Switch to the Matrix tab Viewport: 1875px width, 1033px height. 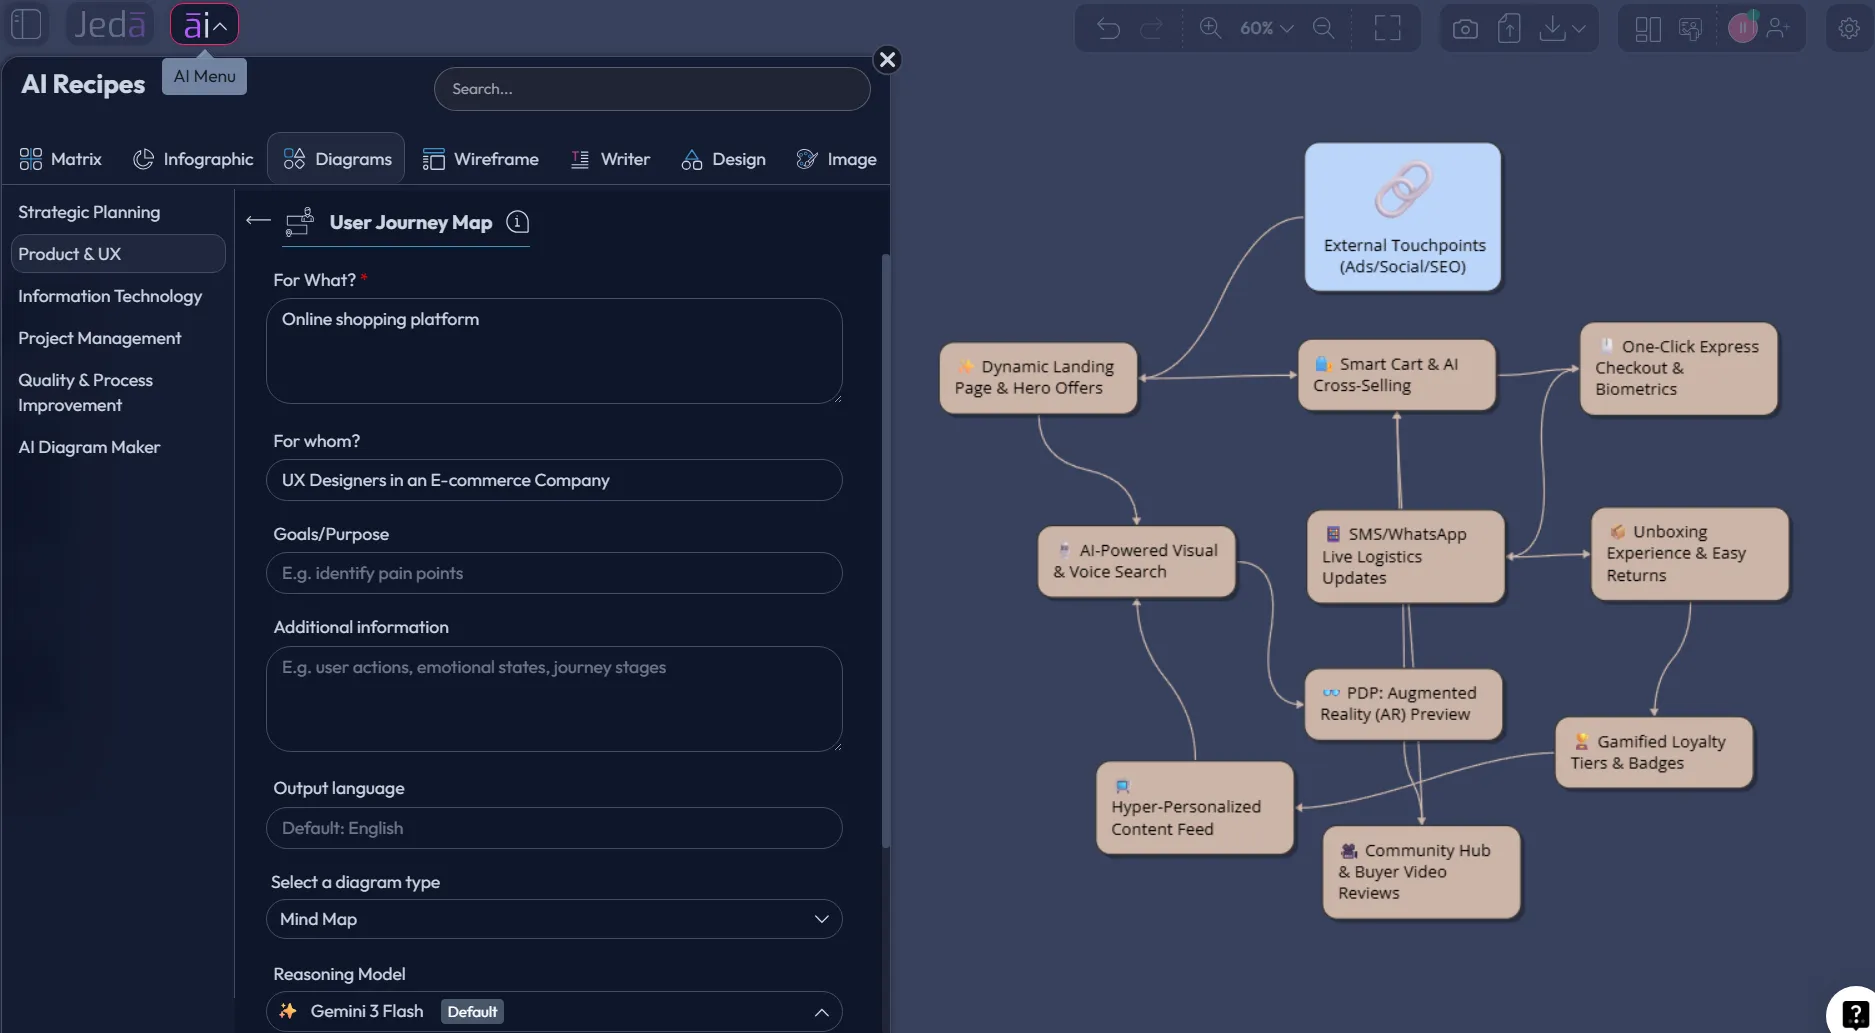61,159
